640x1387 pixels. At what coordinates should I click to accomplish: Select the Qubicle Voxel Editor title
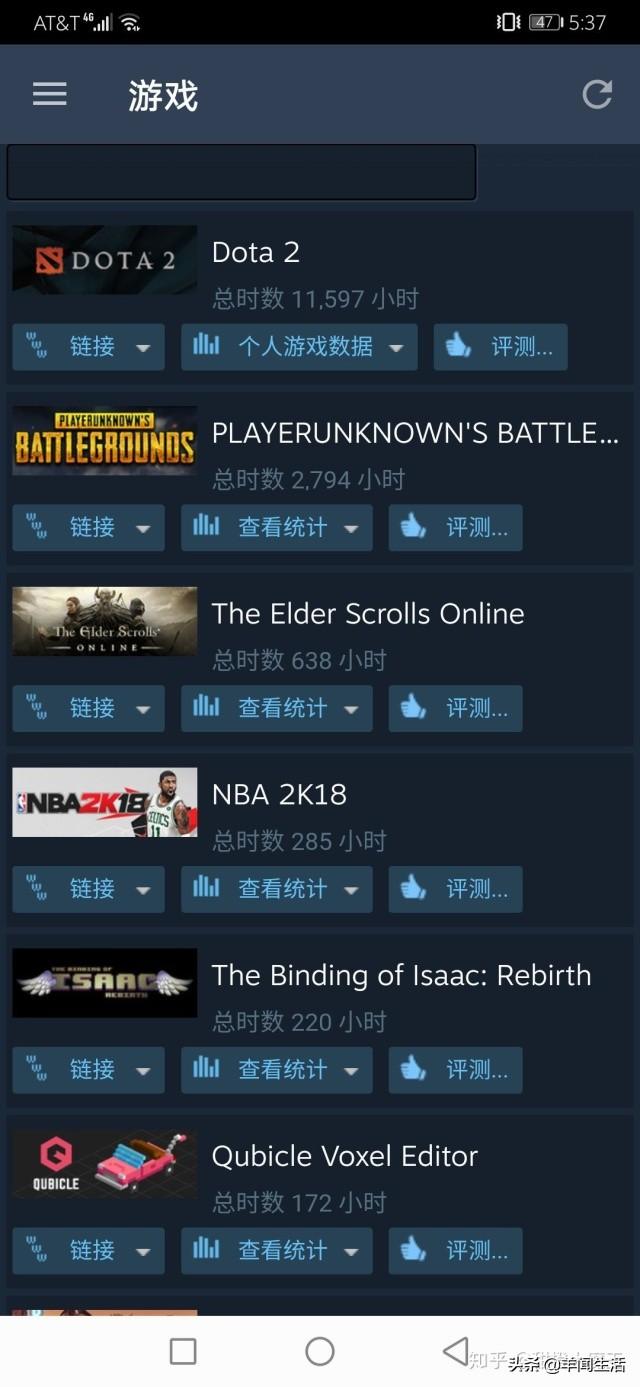tap(345, 1156)
